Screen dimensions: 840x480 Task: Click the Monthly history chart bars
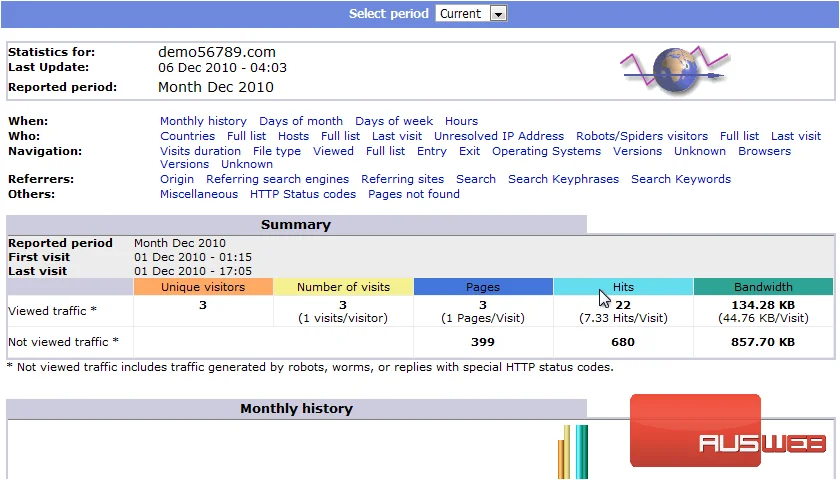pyautogui.click(x=573, y=452)
